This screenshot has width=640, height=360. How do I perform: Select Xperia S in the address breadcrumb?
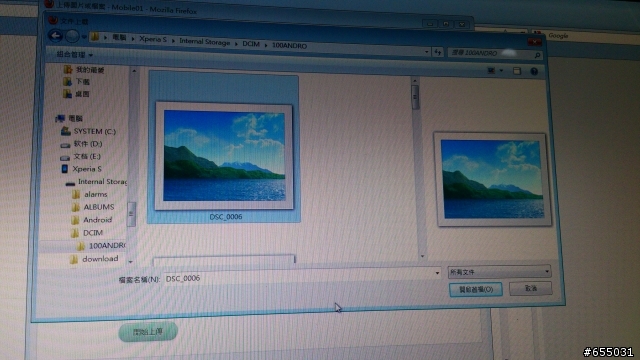(x=153, y=39)
